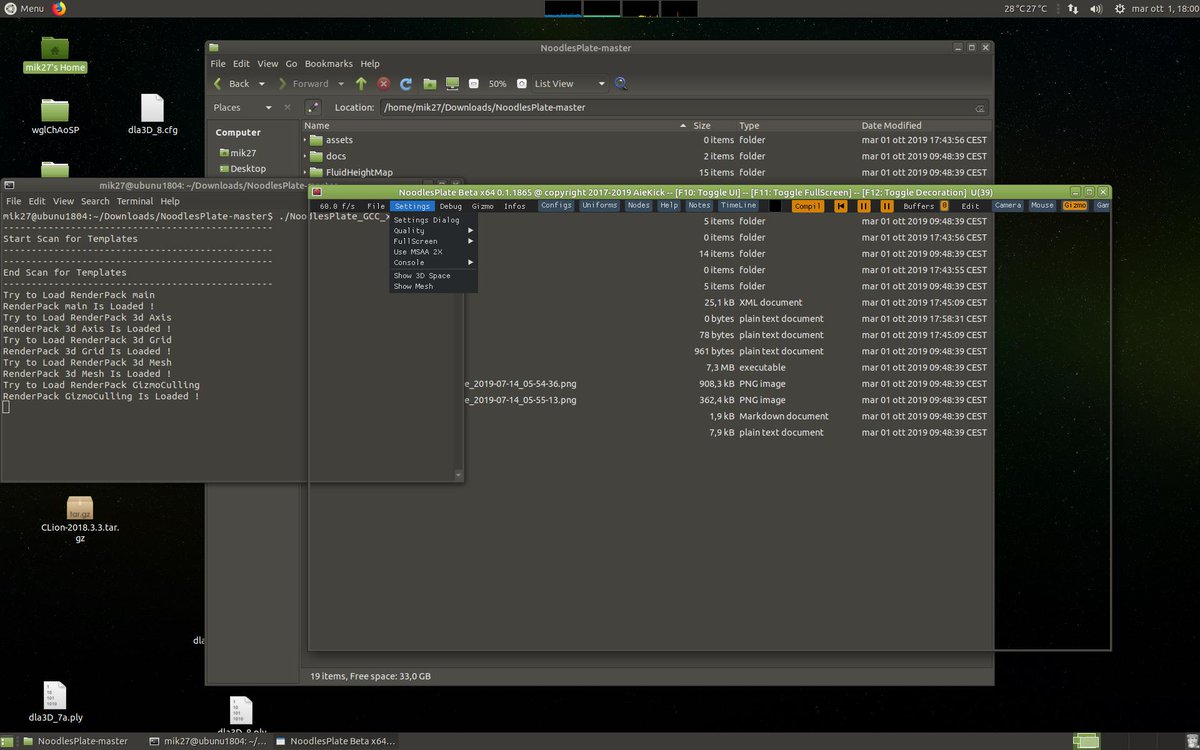Expand the FluidHeightMap folder arrow

pyautogui.click(x=306, y=172)
